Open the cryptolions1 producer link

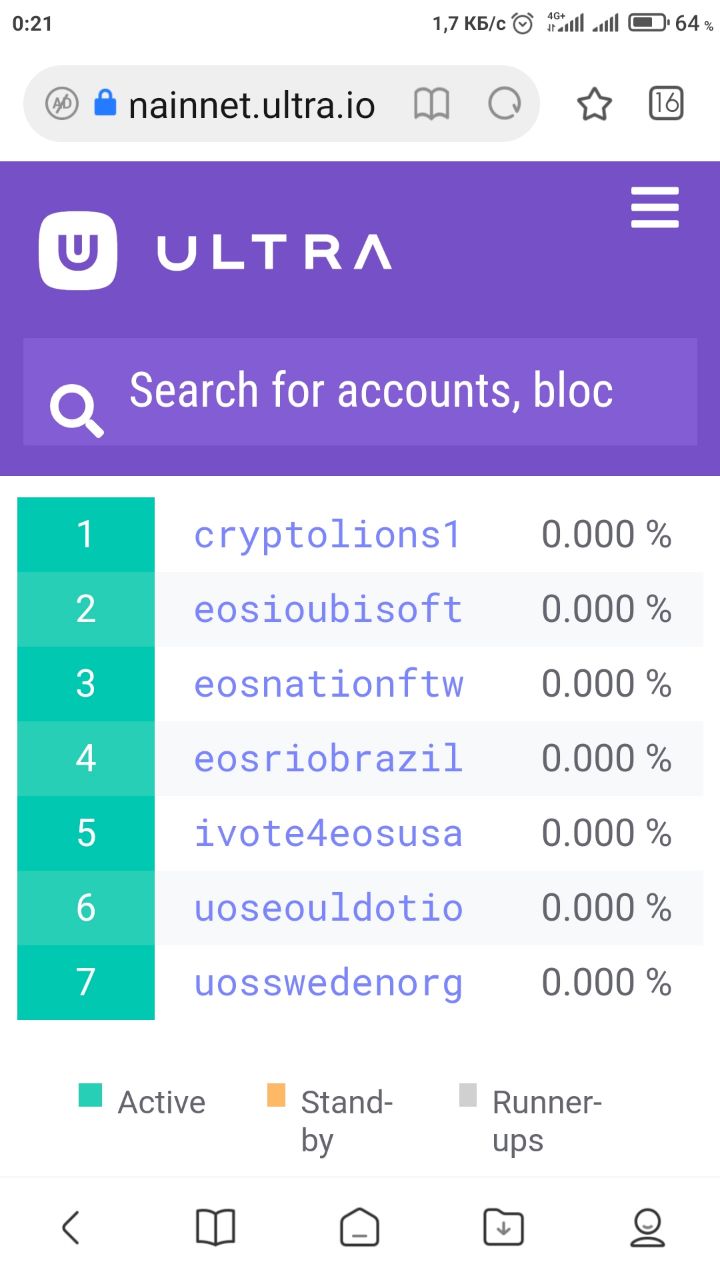328,535
